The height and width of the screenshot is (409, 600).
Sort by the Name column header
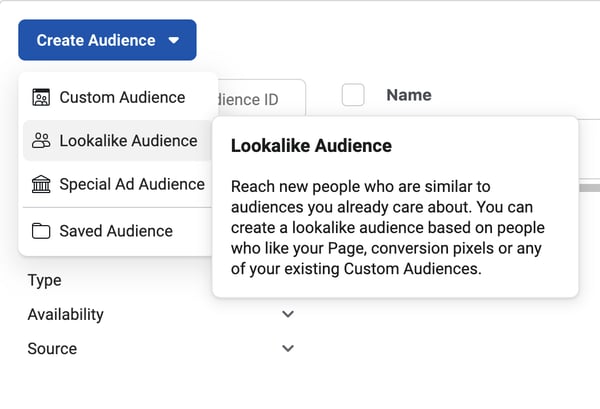pyautogui.click(x=409, y=95)
